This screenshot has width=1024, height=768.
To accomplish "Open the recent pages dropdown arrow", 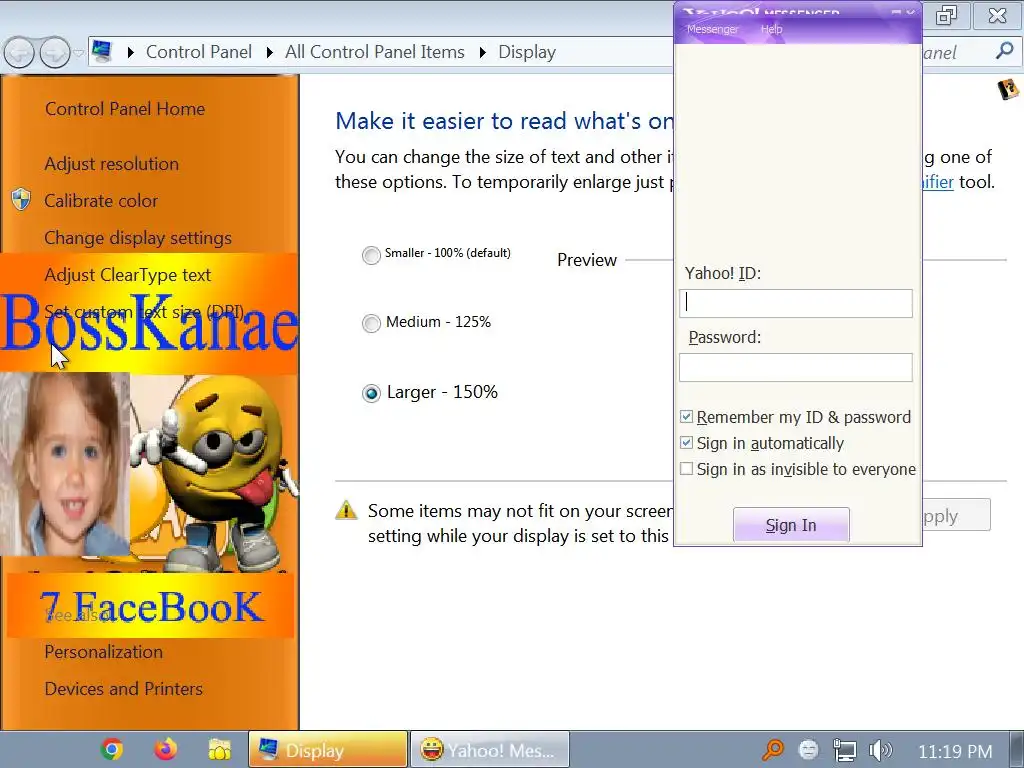I will tap(79, 53).
